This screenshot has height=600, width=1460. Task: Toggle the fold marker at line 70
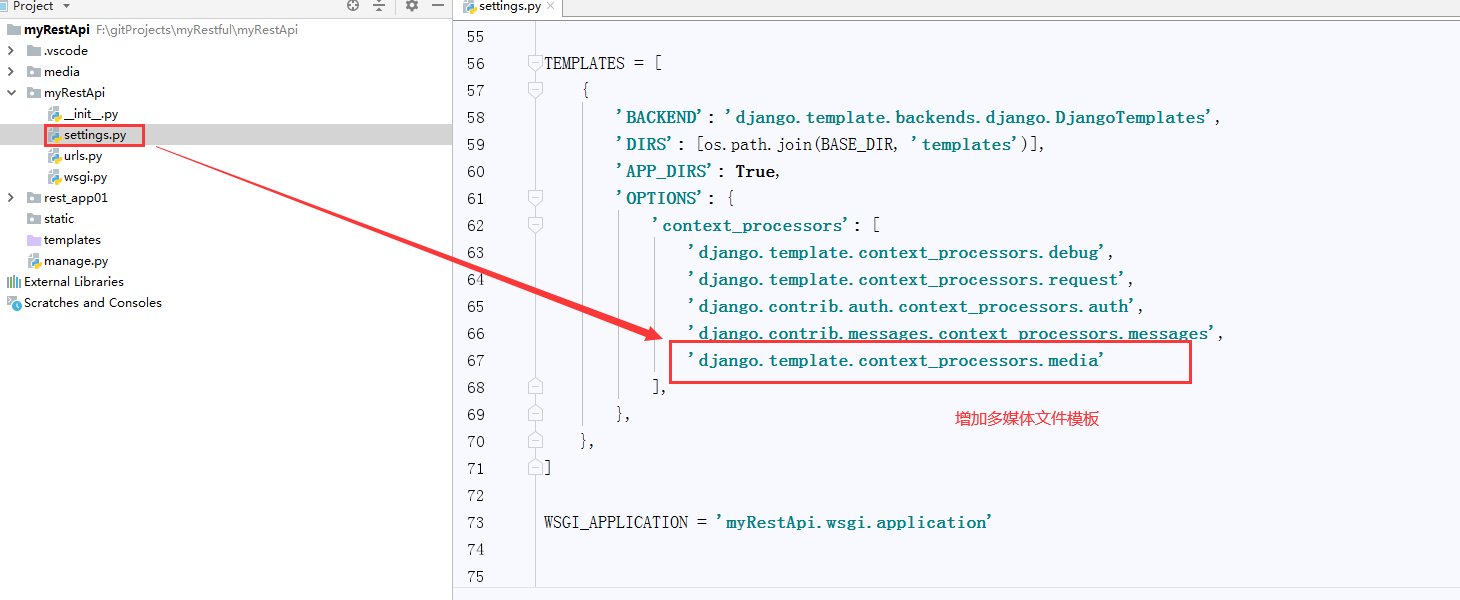pyautogui.click(x=534, y=441)
